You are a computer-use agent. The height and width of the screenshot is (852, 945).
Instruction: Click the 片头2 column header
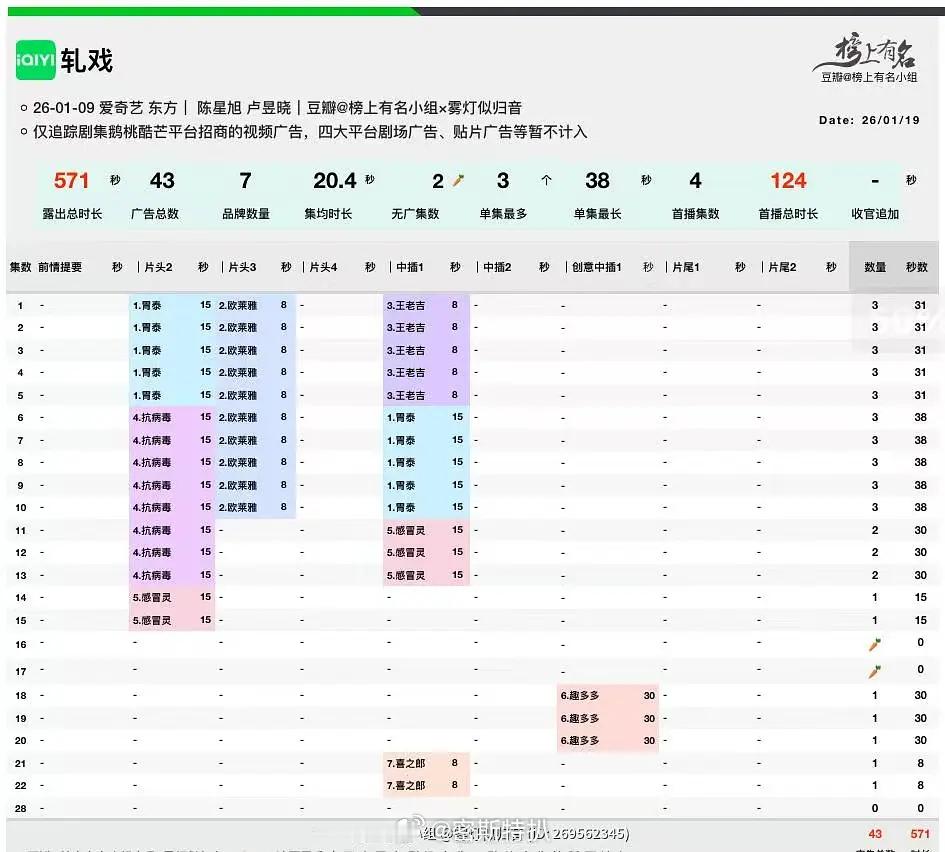click(x=159, y=267)
